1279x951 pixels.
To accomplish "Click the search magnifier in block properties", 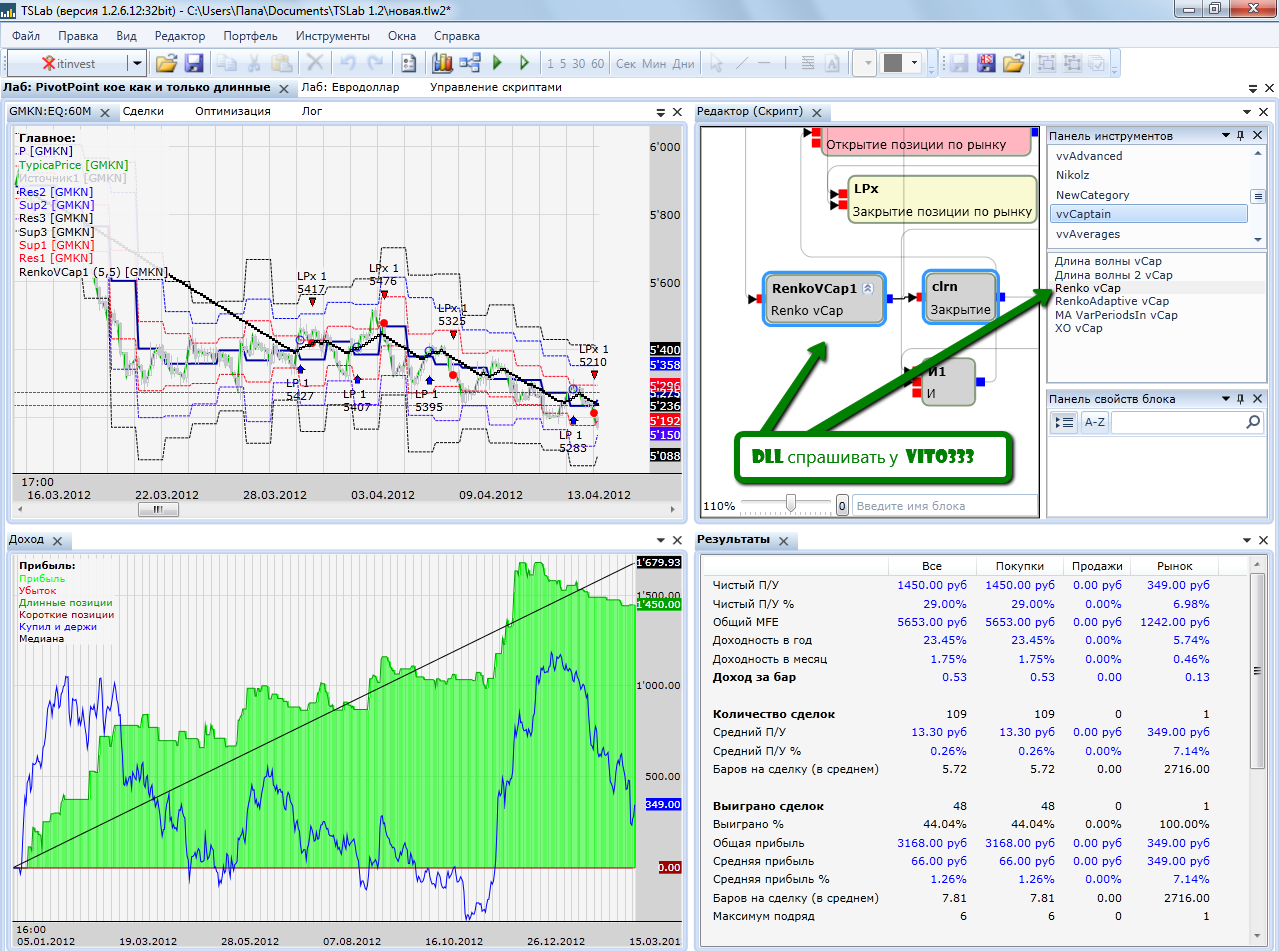I will tap(1253, 423).
